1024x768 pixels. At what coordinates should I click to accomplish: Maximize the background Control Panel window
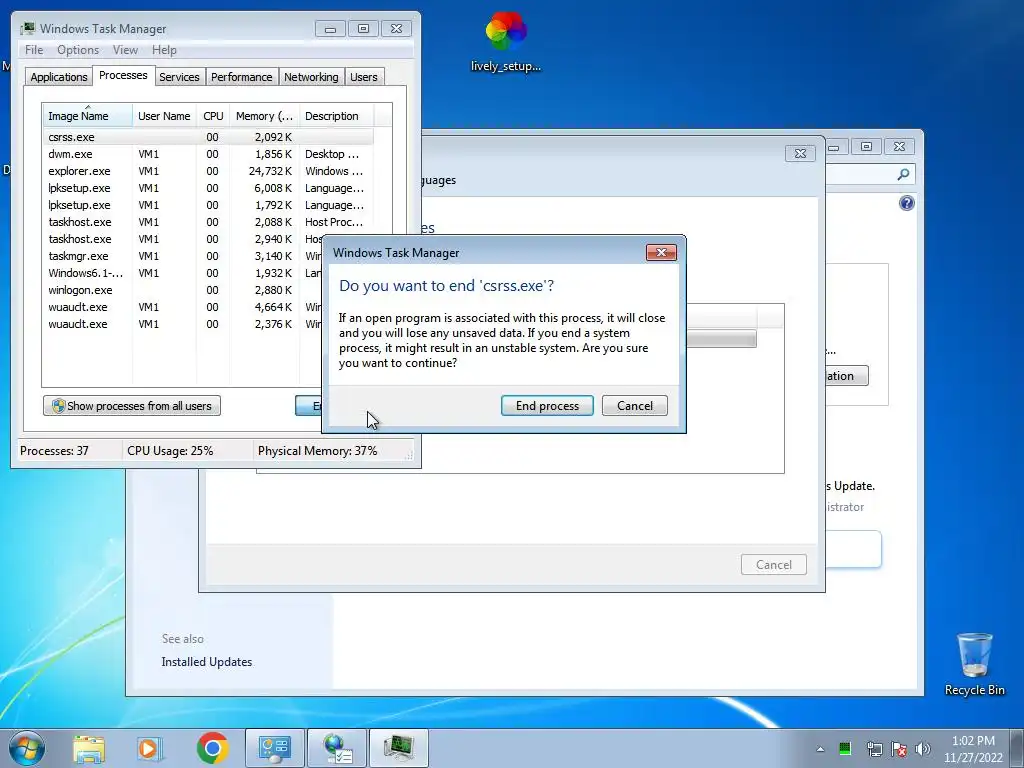867,147
